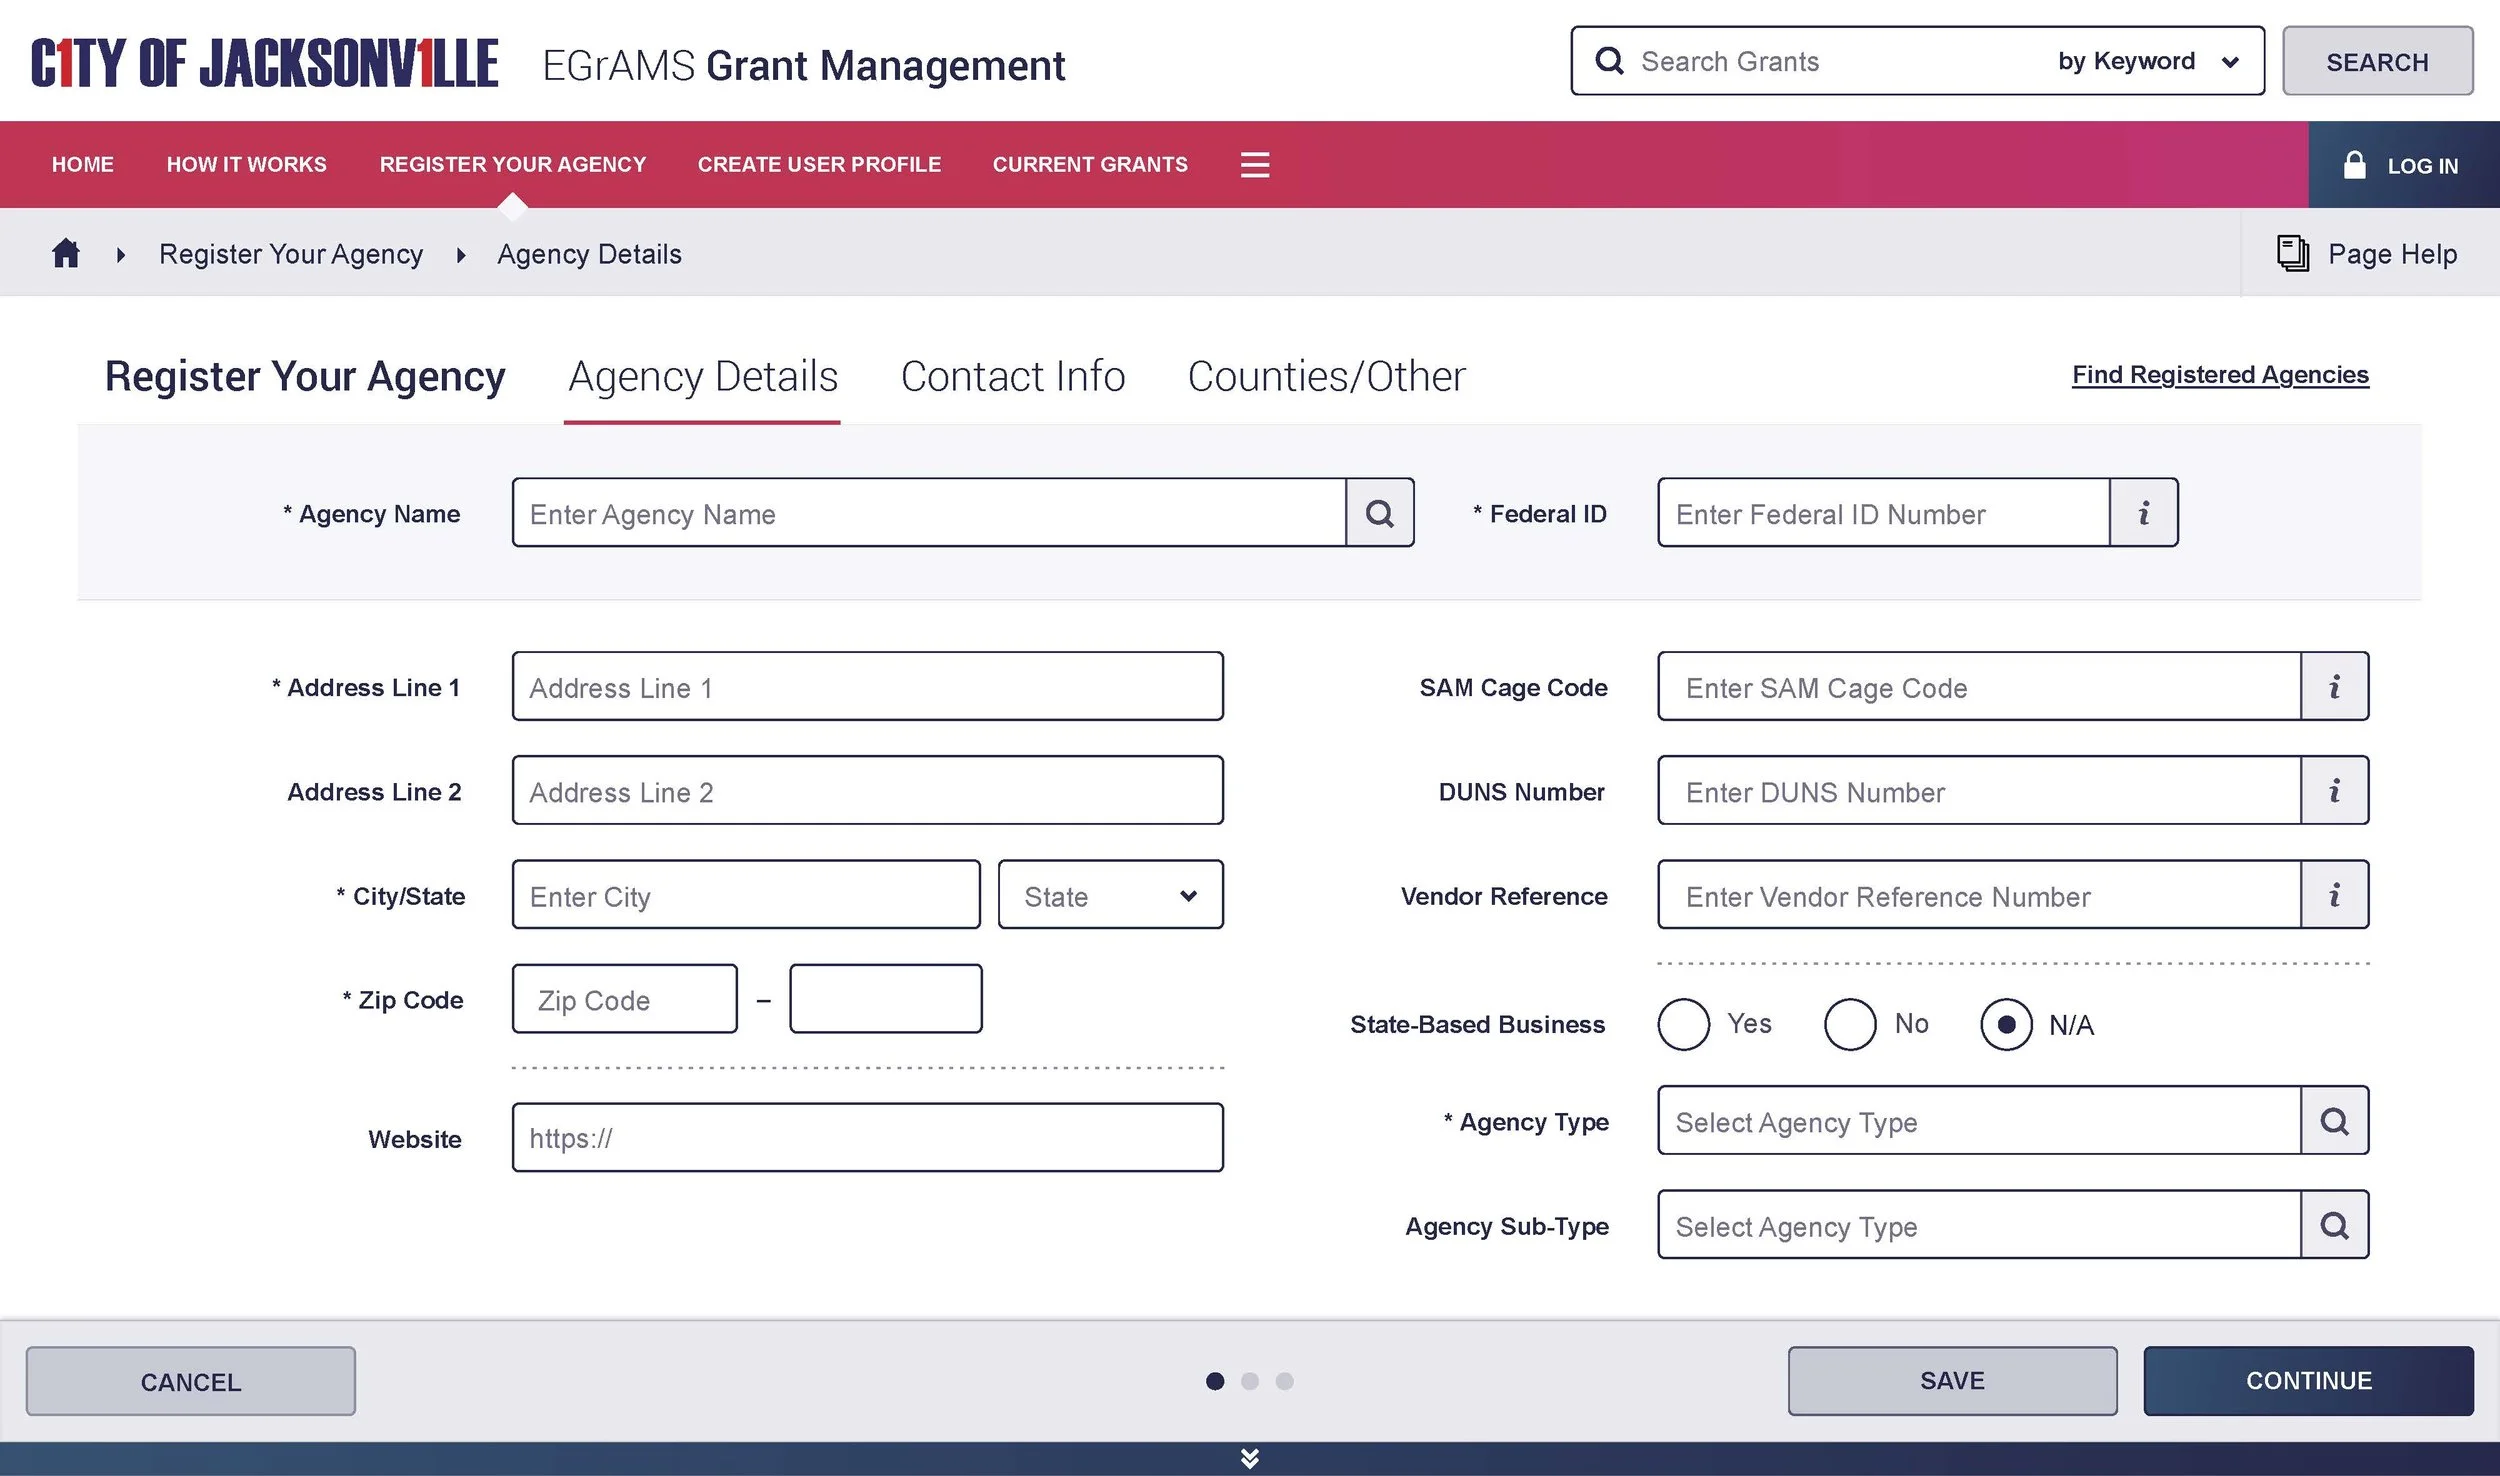Open the hamburger menu in navigation bar
Image resolution: width=2500 pixels, height=1476 pixels.
pos(1254,165)
